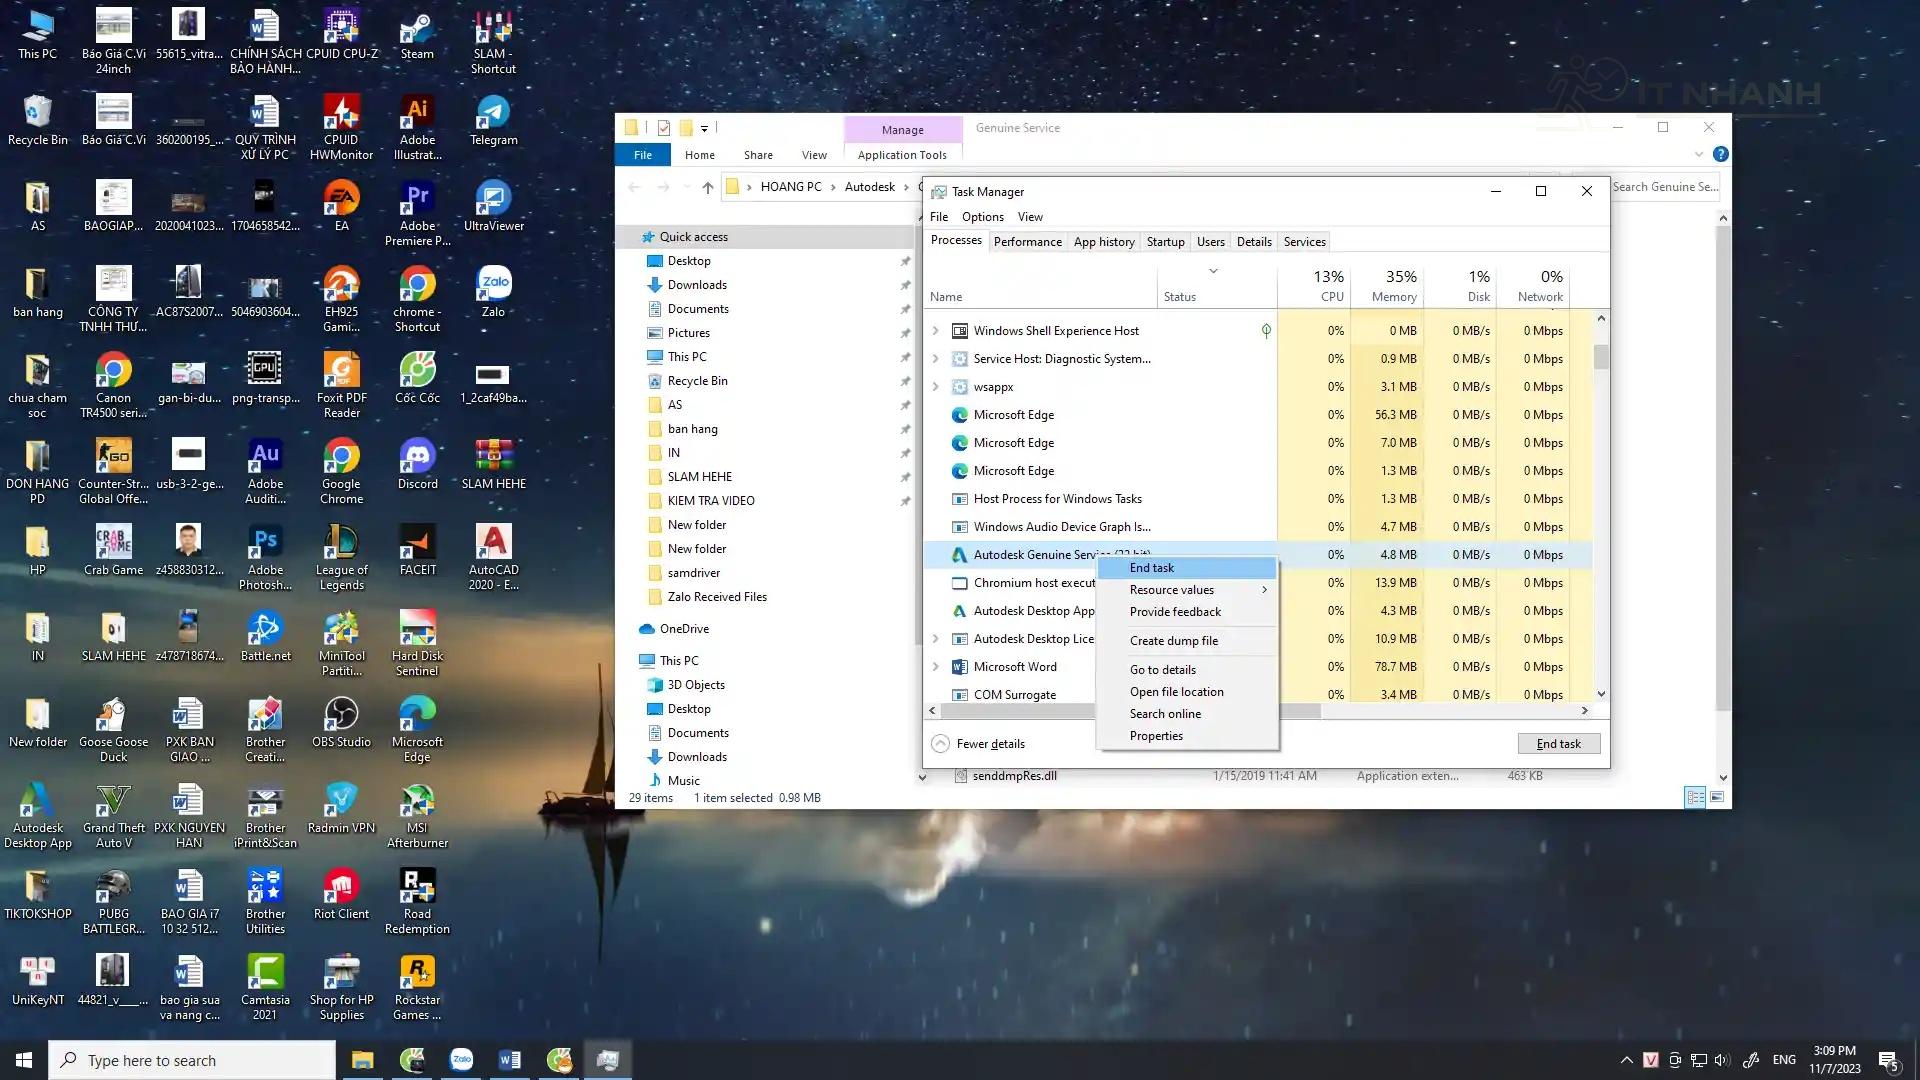Open Options menu in Task Manager
The width and height of the screenshot is (1920, 1080).
pos(982,217)
